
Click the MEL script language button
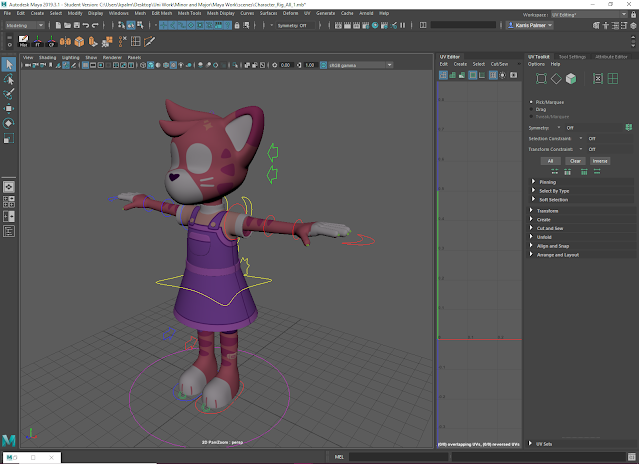339,457
